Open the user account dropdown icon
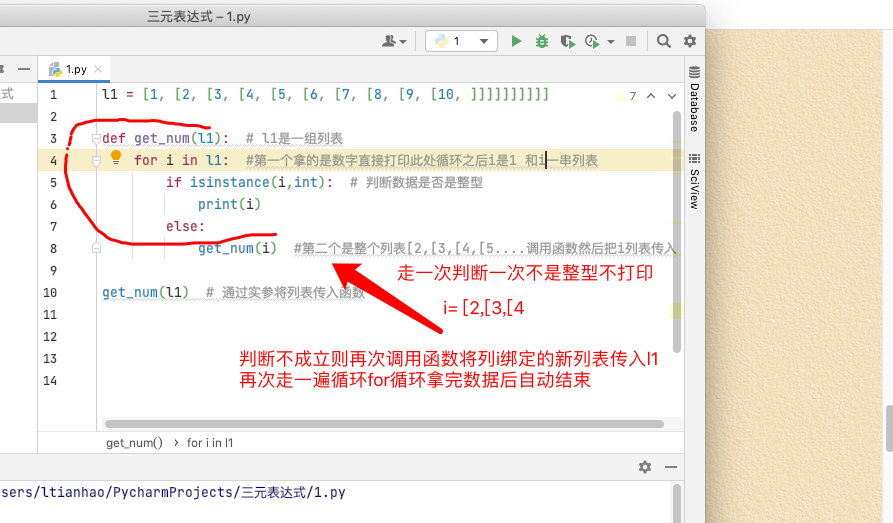 click(x=394, y=41)
